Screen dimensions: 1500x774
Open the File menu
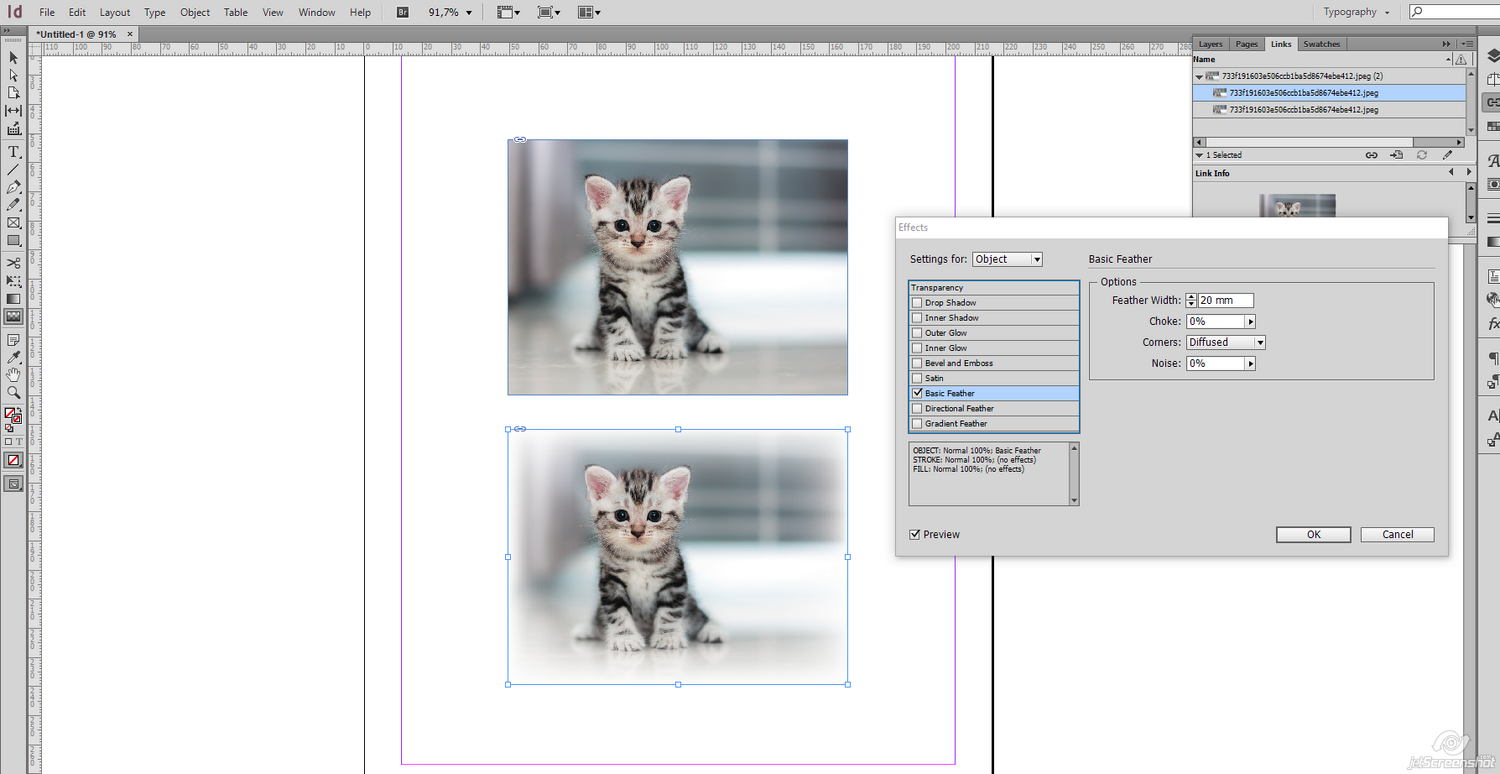[47, 12]
